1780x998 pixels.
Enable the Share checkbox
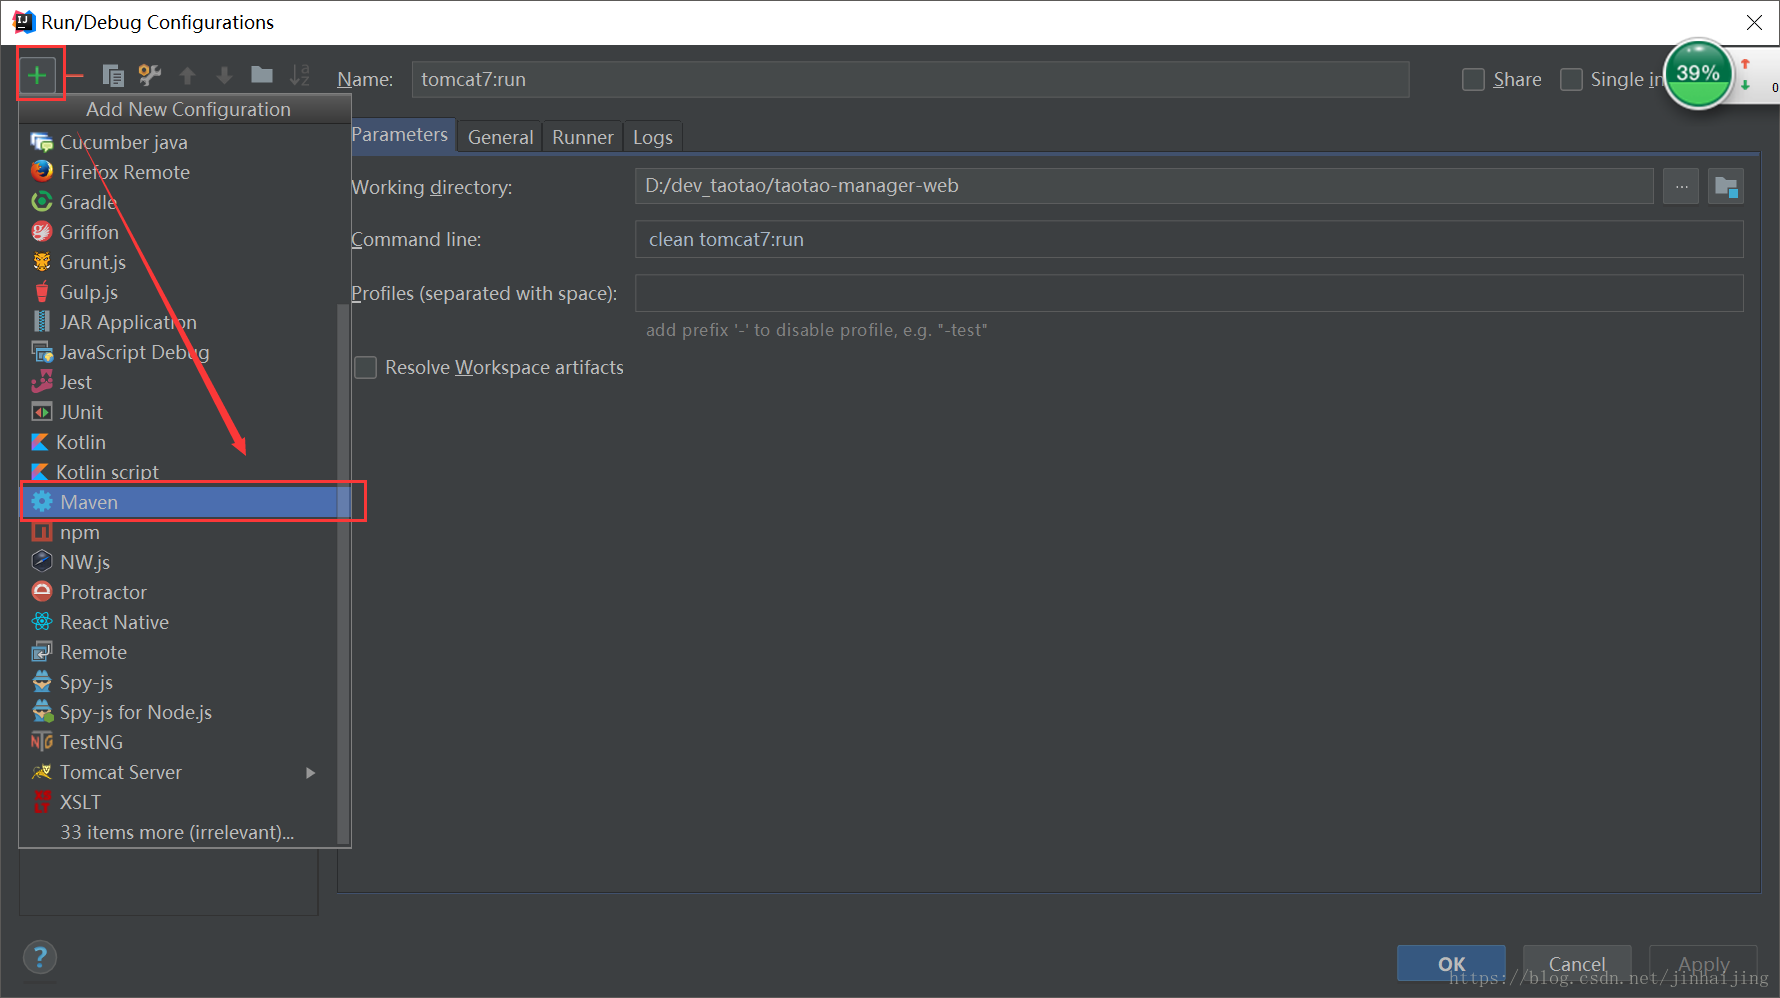tap(1473, 79)
